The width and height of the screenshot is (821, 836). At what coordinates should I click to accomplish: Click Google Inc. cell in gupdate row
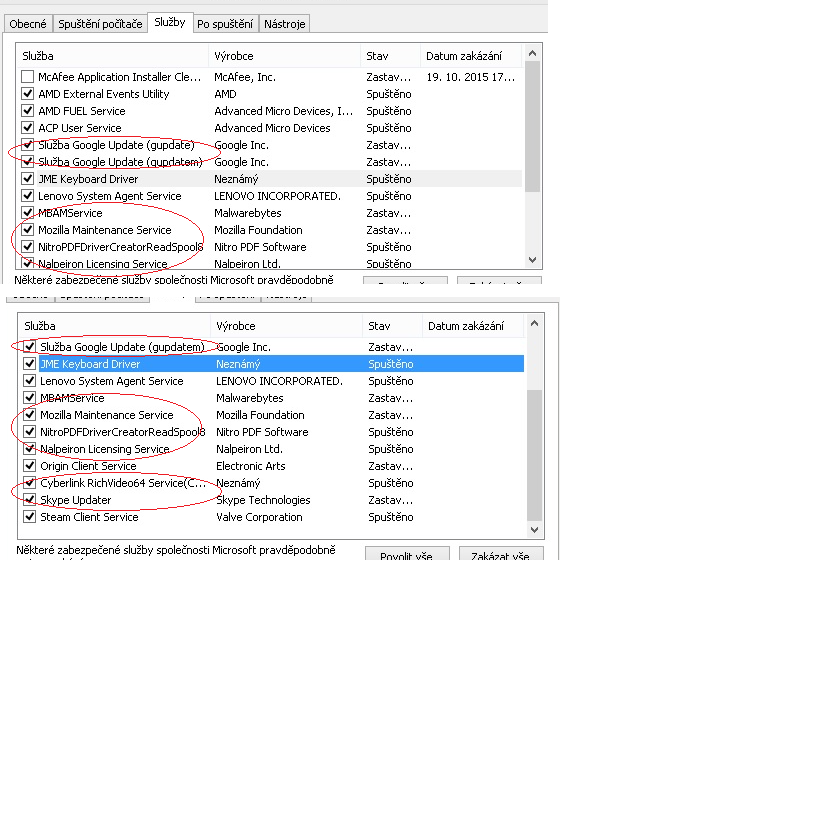[241, 145]
